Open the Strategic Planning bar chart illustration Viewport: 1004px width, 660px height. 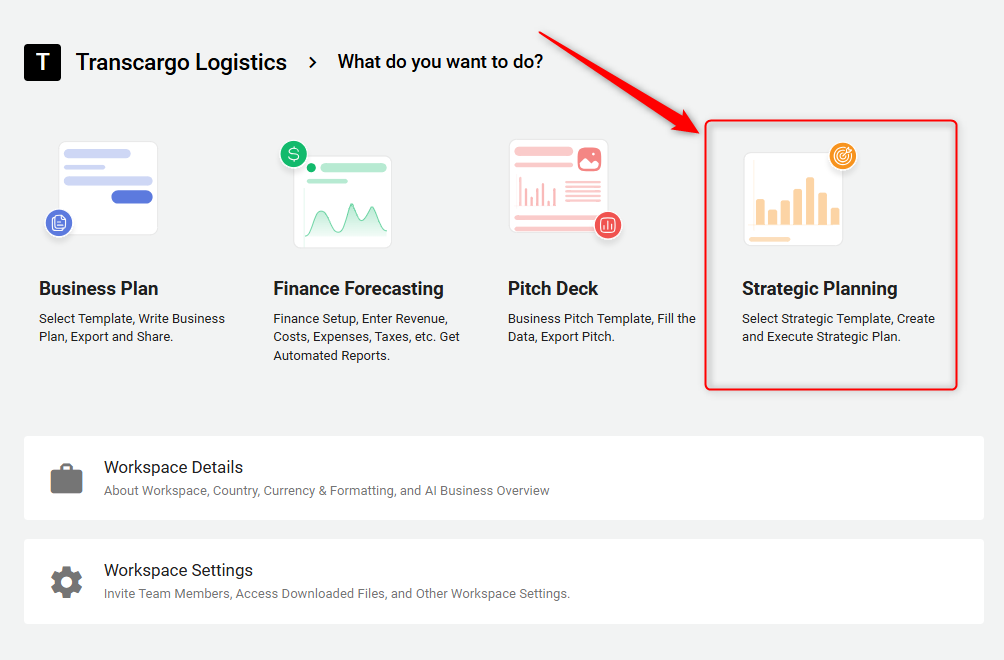(793, 200)
